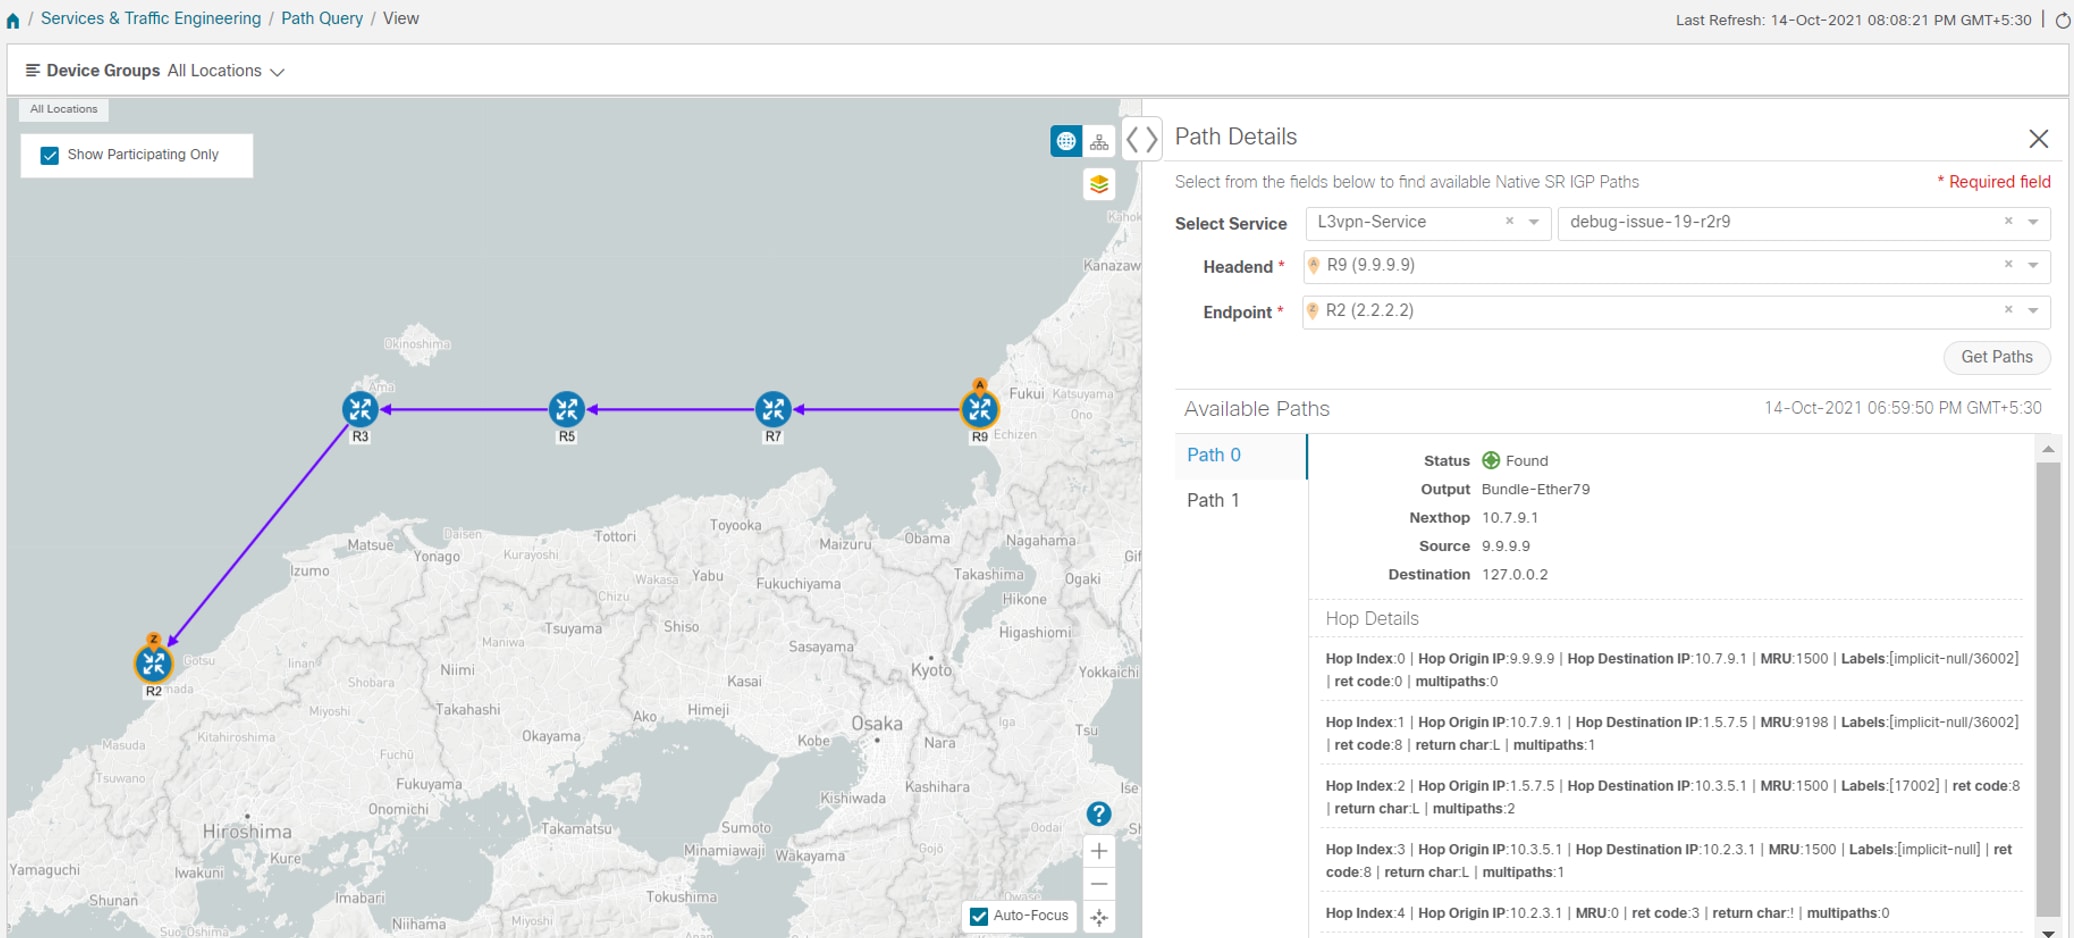Switch to geographical globe map view
2074x938 pixels.
click(x=1066, y=141)
